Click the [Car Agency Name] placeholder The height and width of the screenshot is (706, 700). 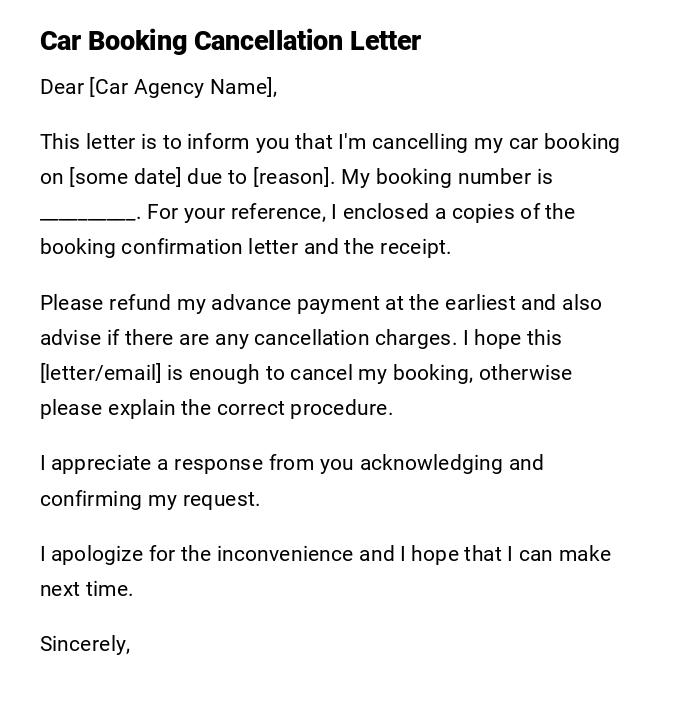pos(181,87)
